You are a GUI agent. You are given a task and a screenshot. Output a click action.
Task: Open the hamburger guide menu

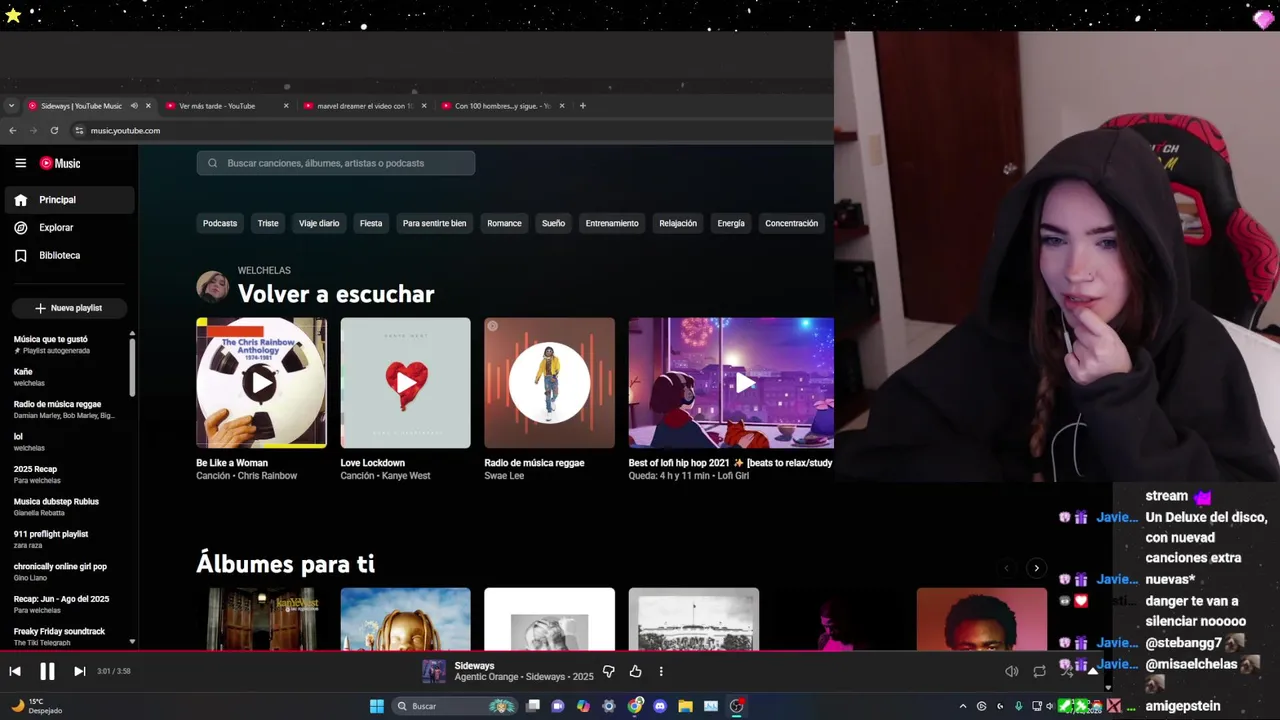pyautogui.click(x=20, y=163)
